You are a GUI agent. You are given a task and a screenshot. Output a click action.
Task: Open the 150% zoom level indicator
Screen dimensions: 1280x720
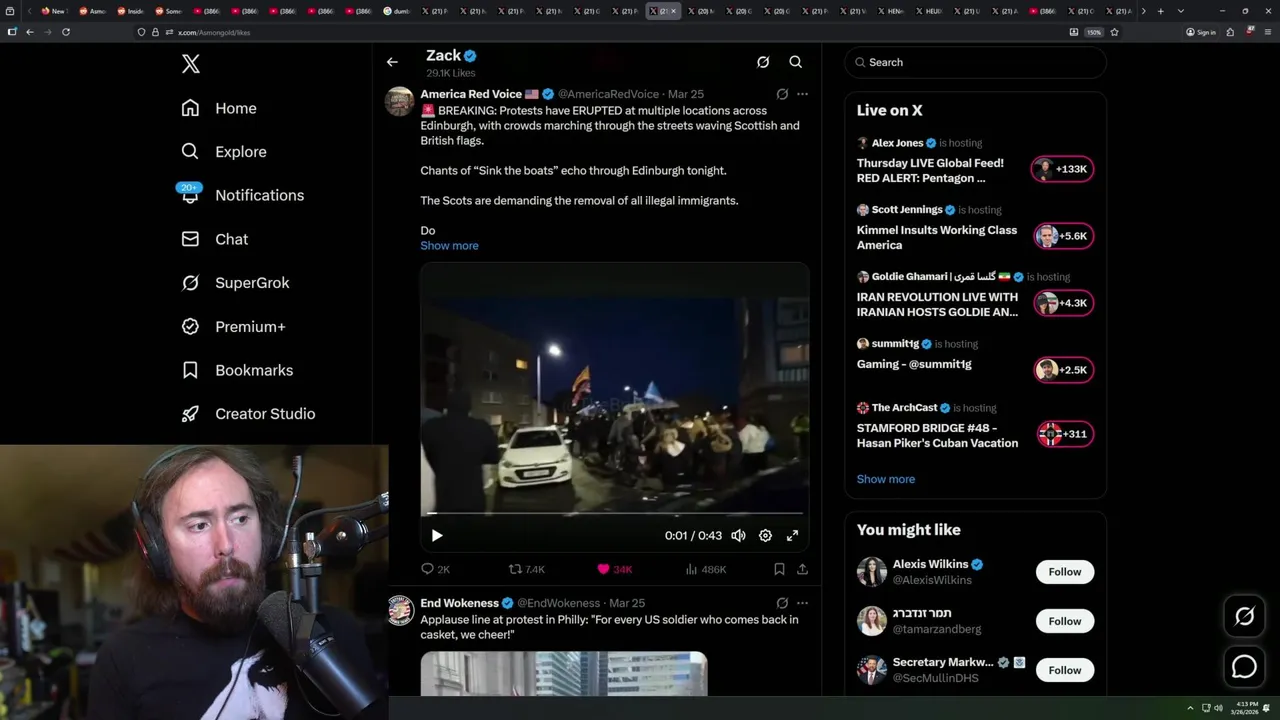click(1094, 32)
